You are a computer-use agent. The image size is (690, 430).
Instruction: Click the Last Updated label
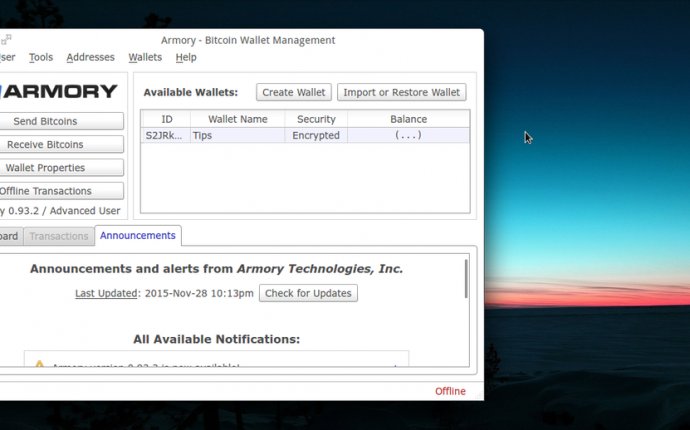coord(106,293)
